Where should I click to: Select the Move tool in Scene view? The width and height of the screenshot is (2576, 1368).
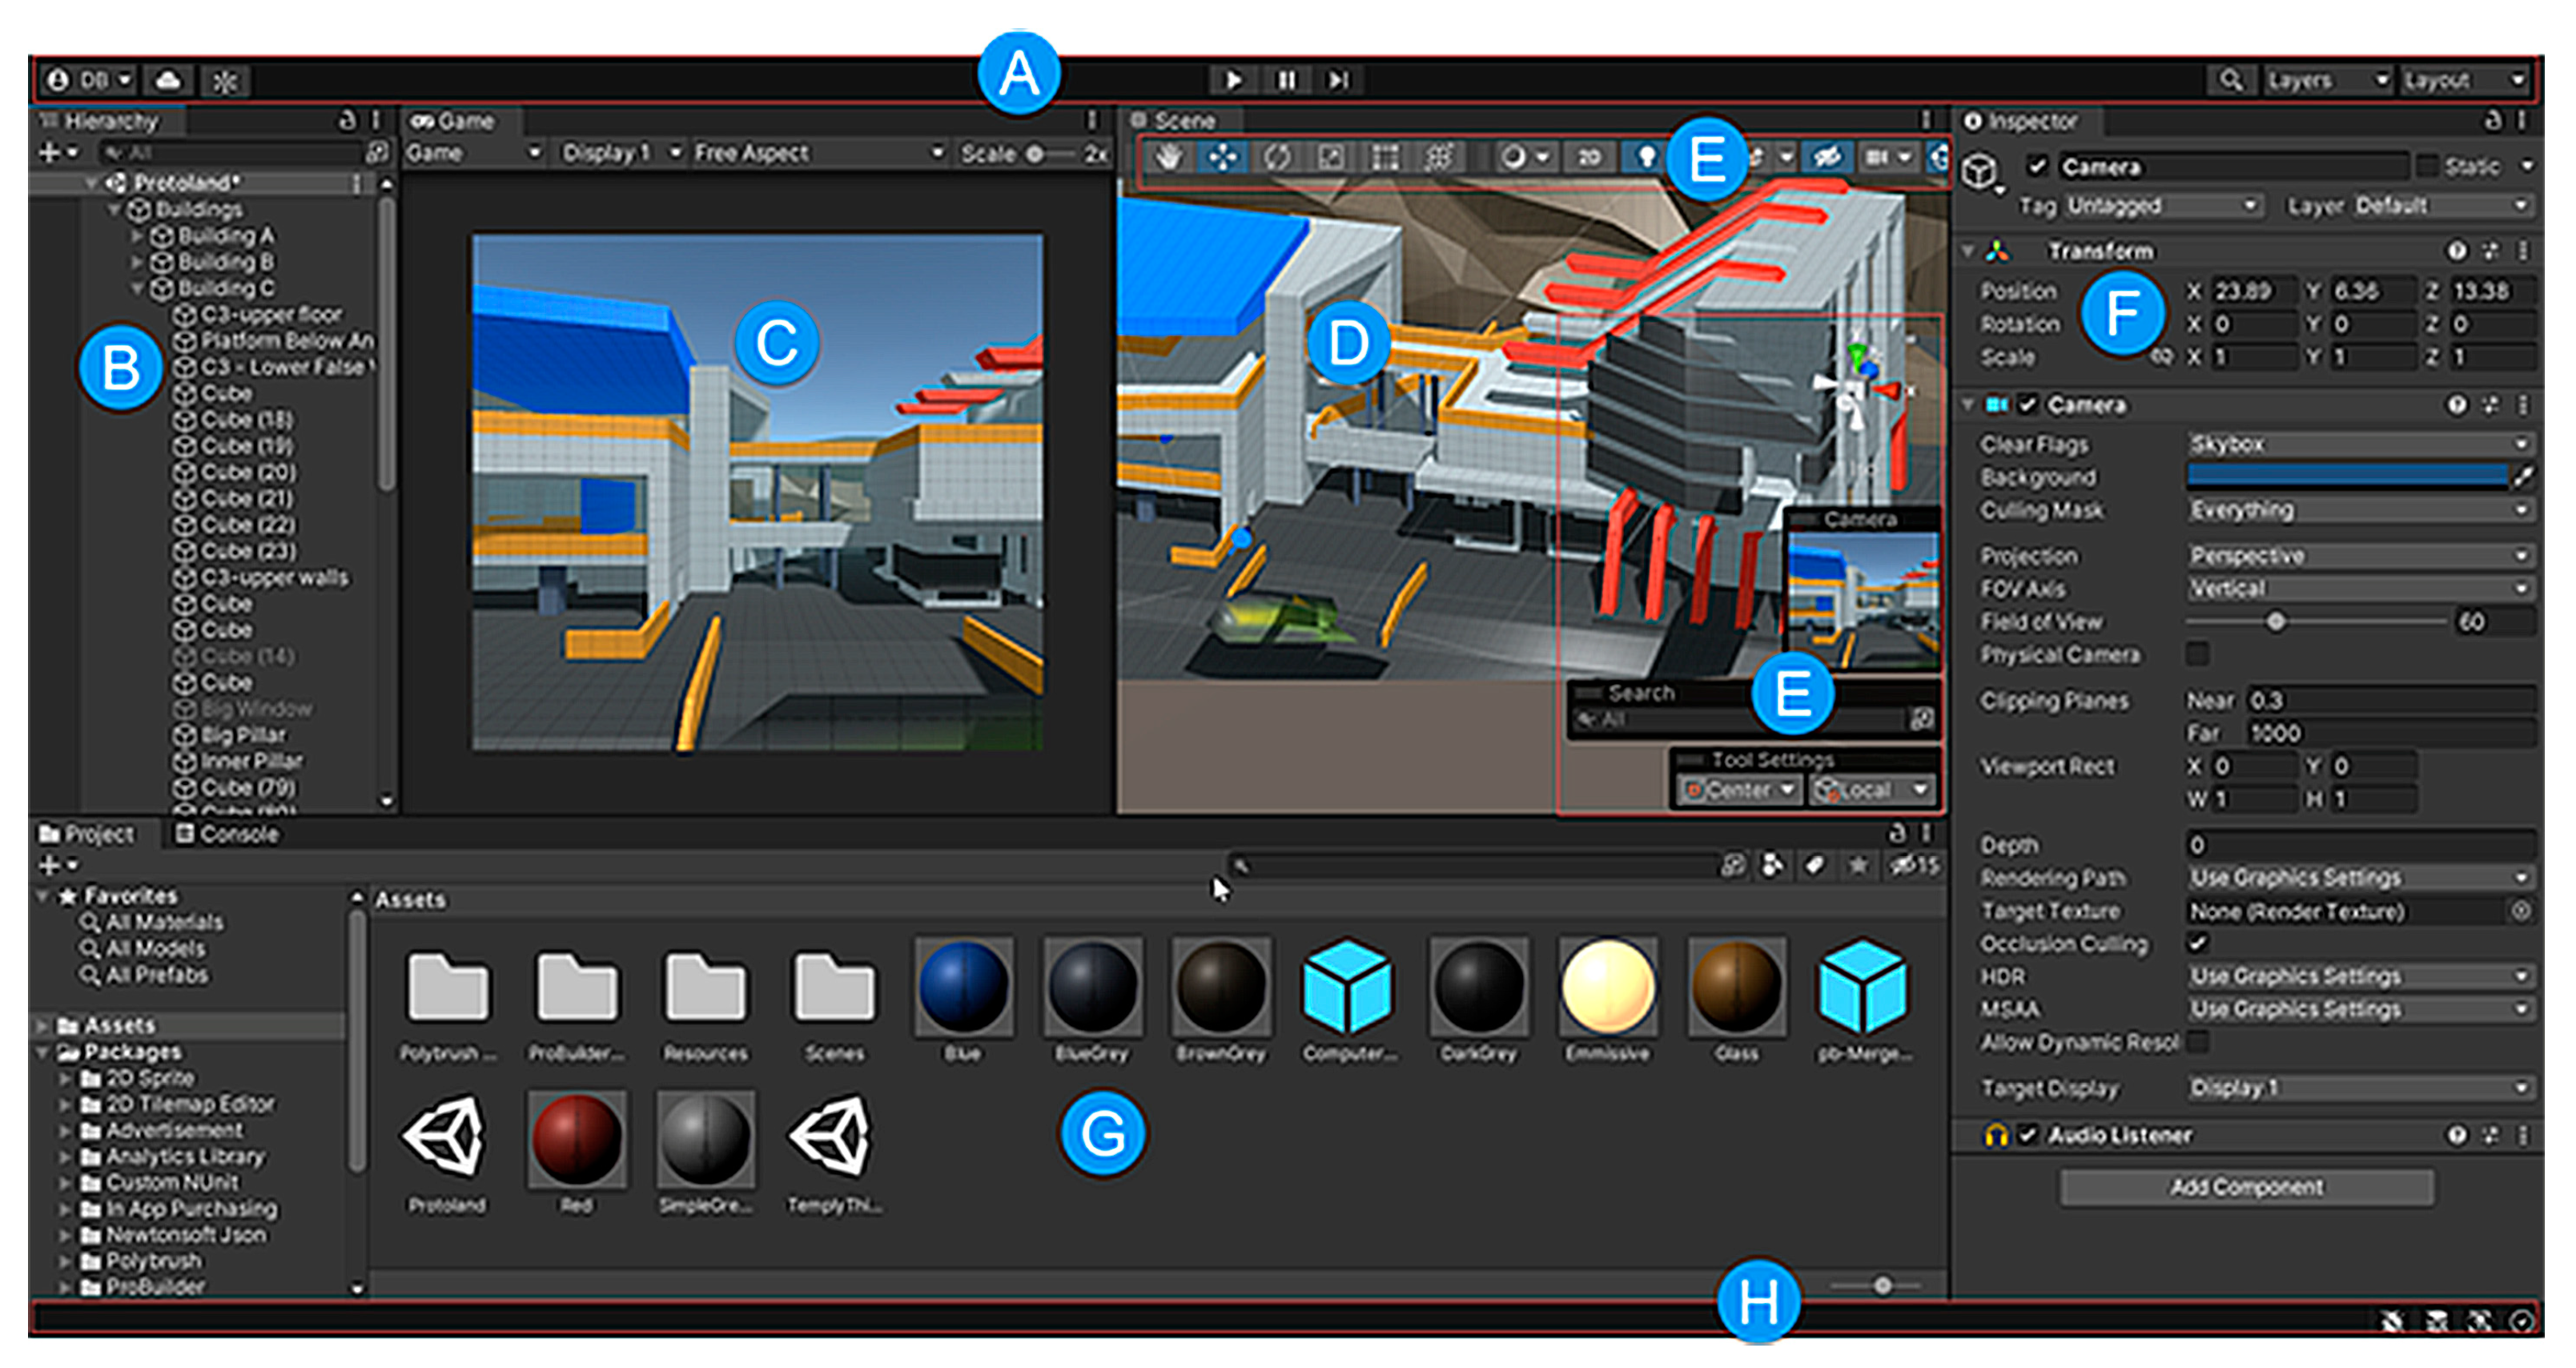[1222, 157]
